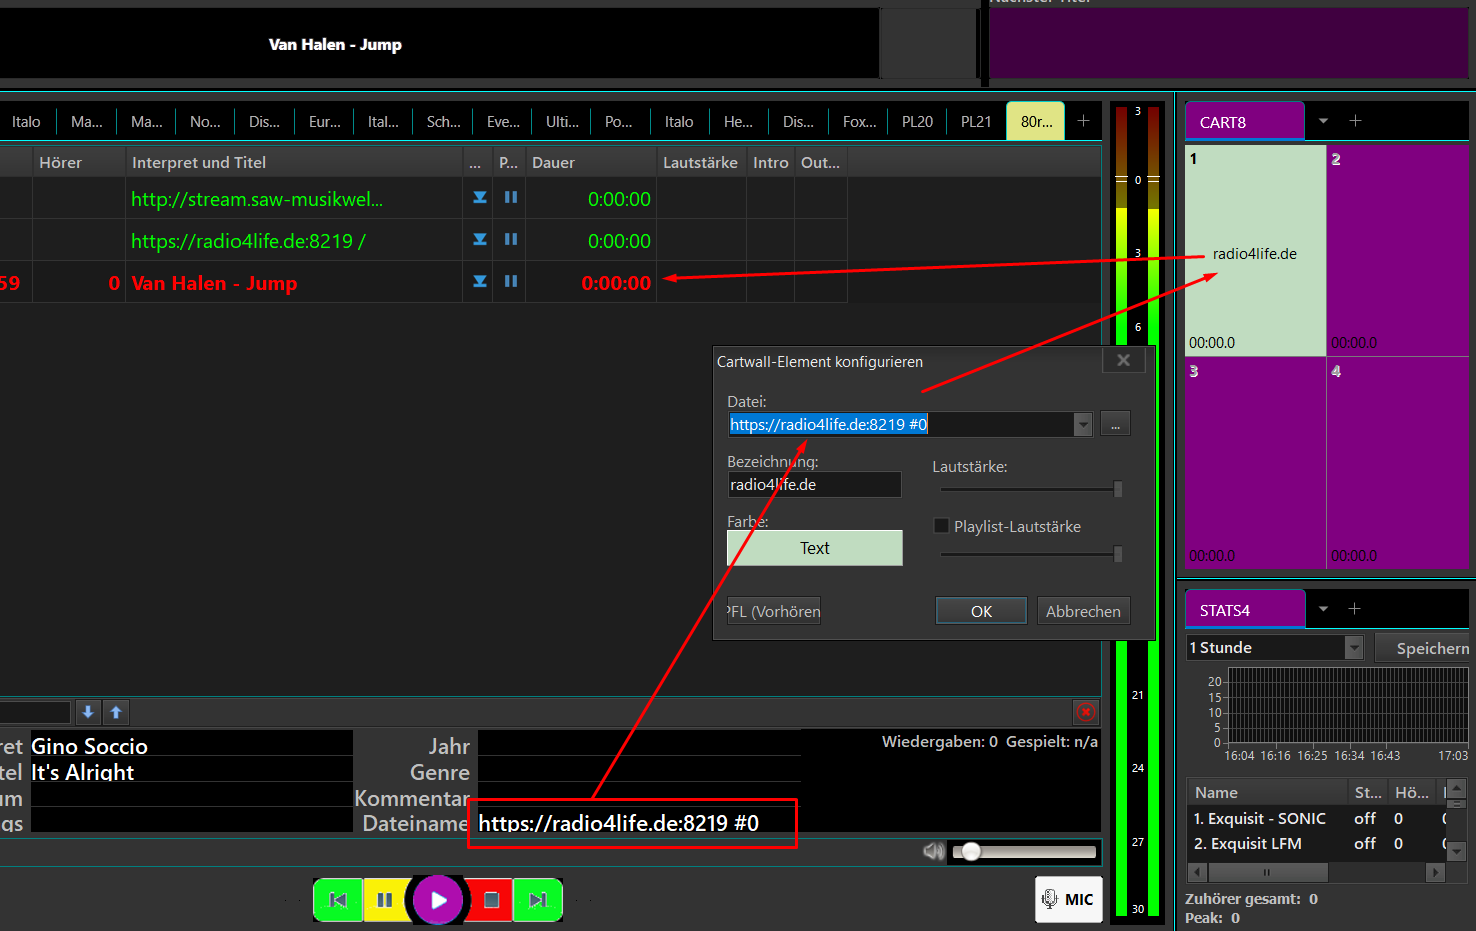Switch to the PL20 playlist tab

point(917,122)
